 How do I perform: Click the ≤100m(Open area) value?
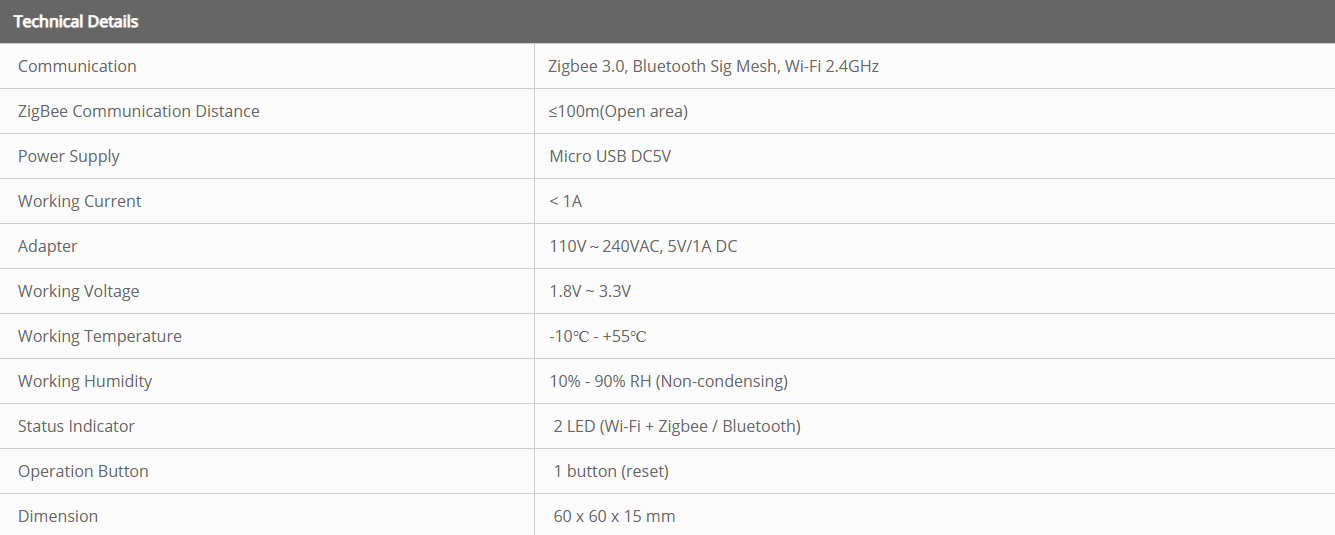(618, 111)
